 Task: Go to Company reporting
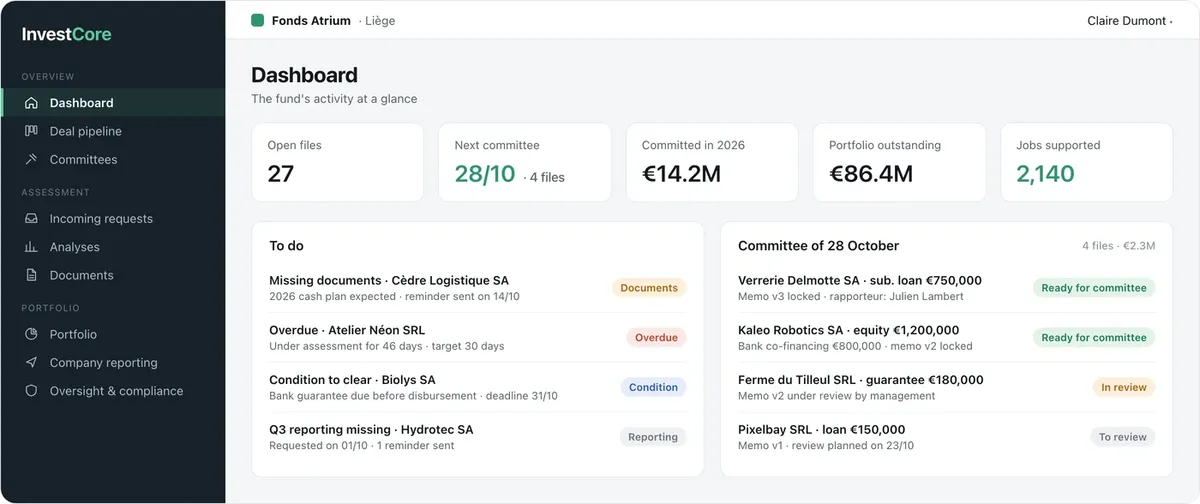[113, 363]
